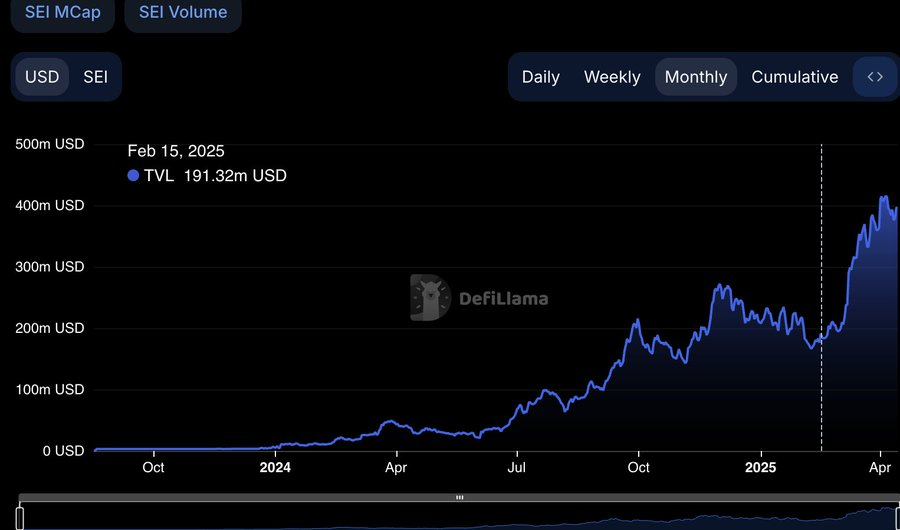Viewport: 900px width, 530px height.
Task: Click the blue TVL legend dot
Action: [x=133, y=176]
